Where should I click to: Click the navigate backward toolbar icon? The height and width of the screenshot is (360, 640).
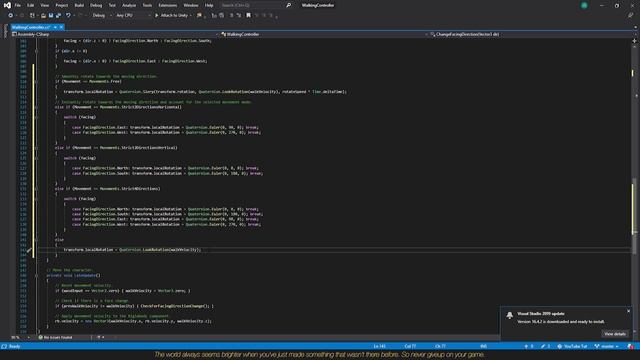(x=11, y=16)
